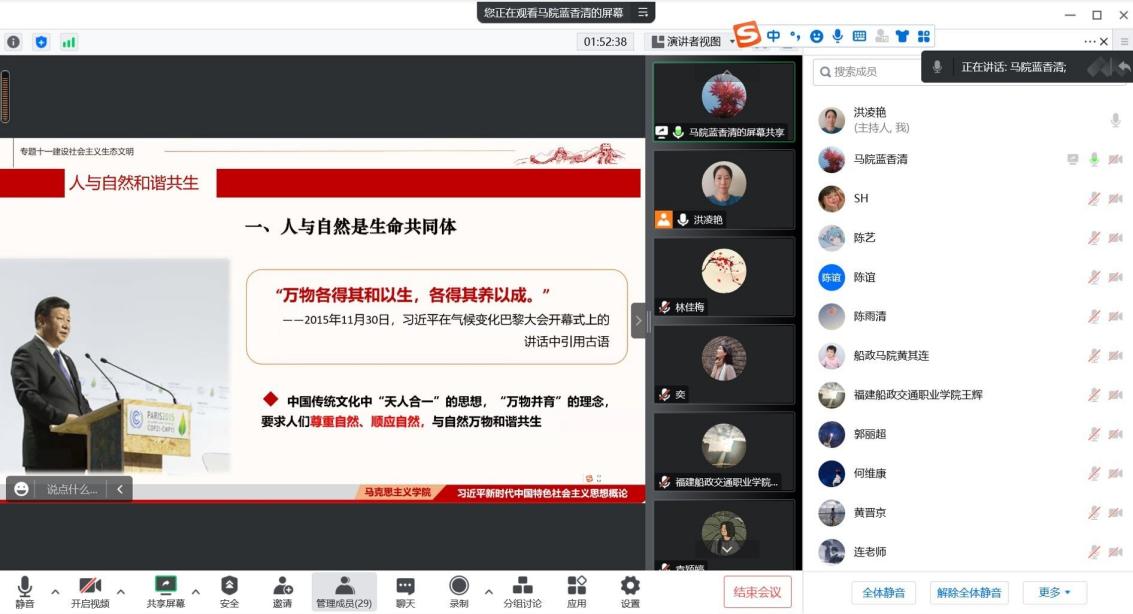Open the Apps (应用) icon
The height and width of the screenshot is (614, 1133).
pyautogui.click(x=576, y=590)
